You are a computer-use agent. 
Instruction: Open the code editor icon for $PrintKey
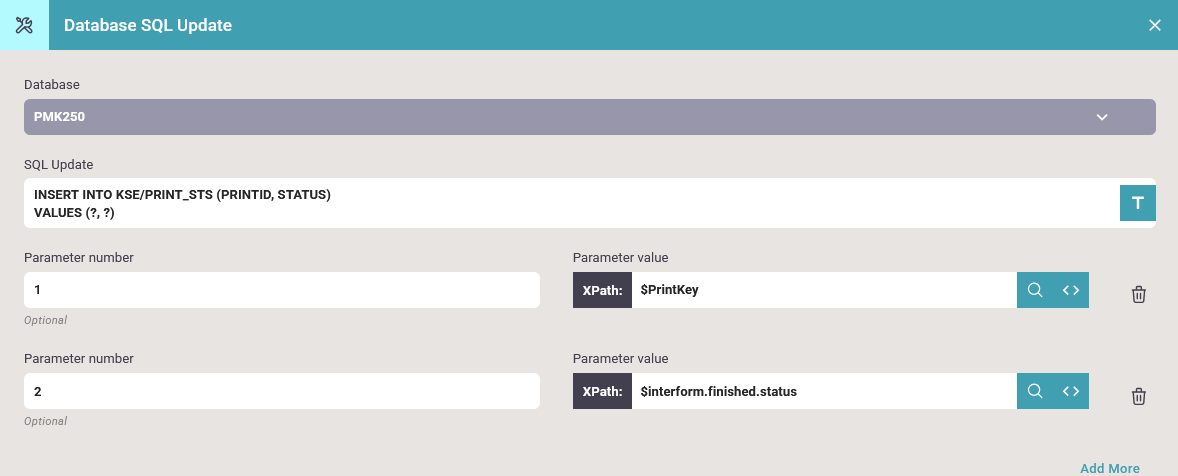tap(1071, 290)
